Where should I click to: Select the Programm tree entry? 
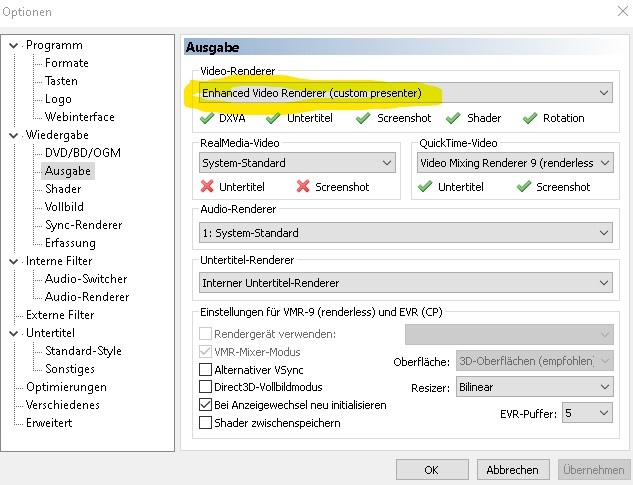tap(54, 45)
